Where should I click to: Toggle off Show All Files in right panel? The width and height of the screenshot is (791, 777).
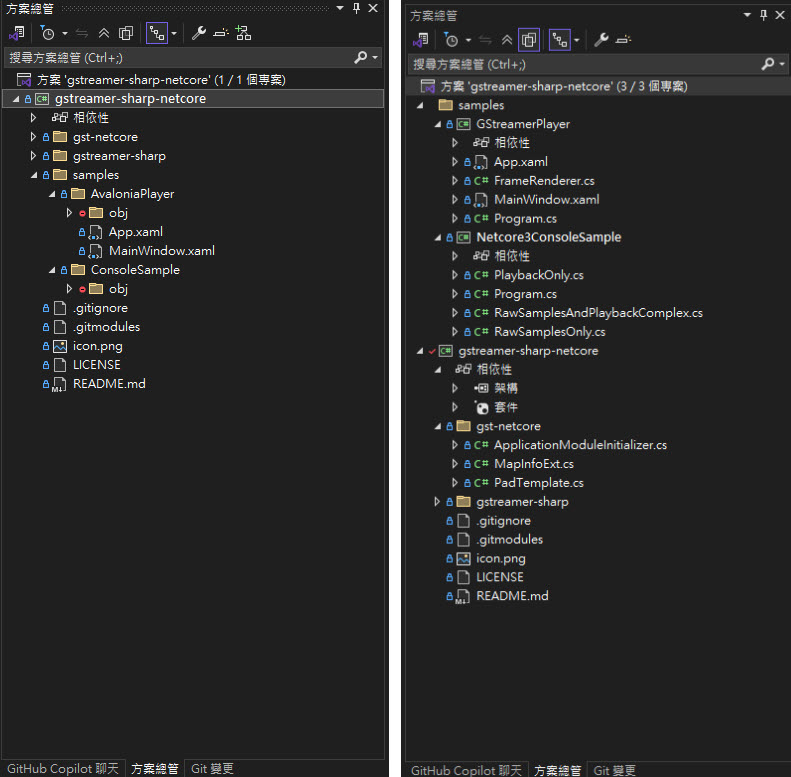(x=529, y=40)
